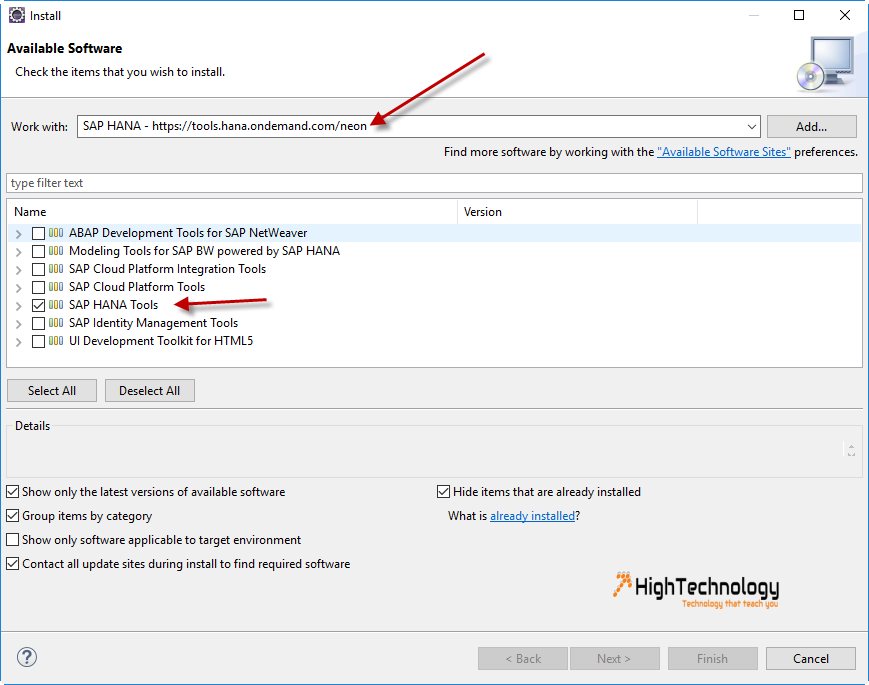Image resolution: width=869 pixels, height=685 pixels.
Task: Click the UI Development Toolkit for HTML5 category icon
Action: click(56, 341)
